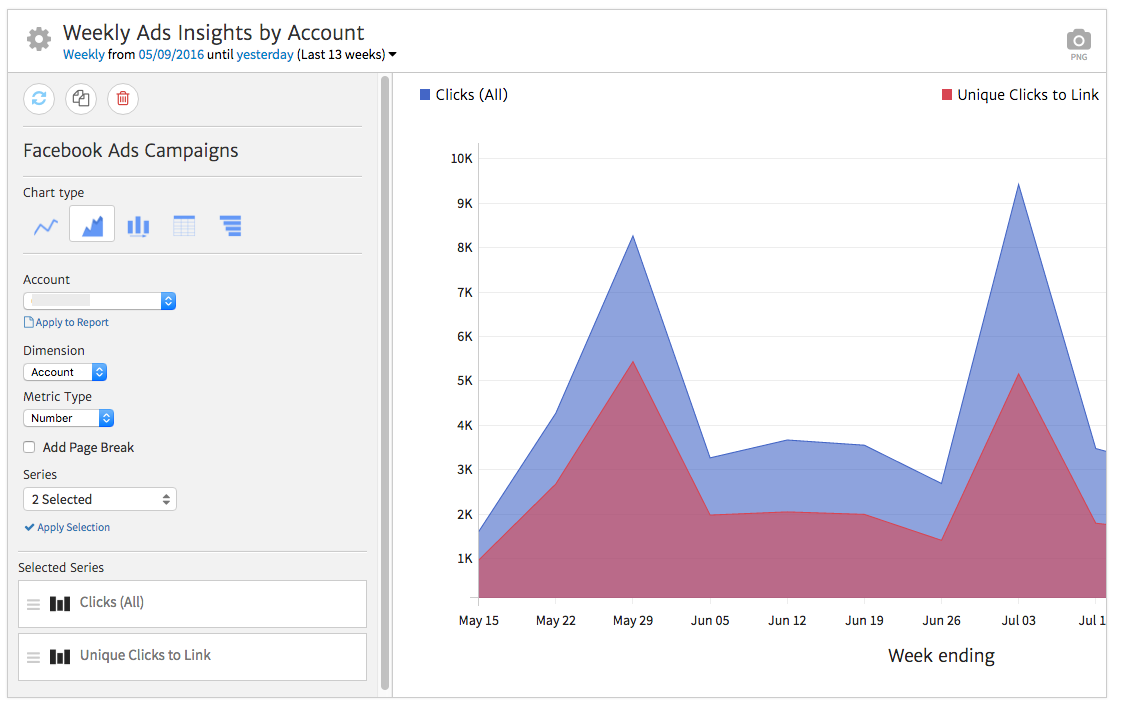Image resolution: width=1124 pixels, height=701 pixels.
Task: Enable the Add Page Break checkbox
Action: point(28,447)
